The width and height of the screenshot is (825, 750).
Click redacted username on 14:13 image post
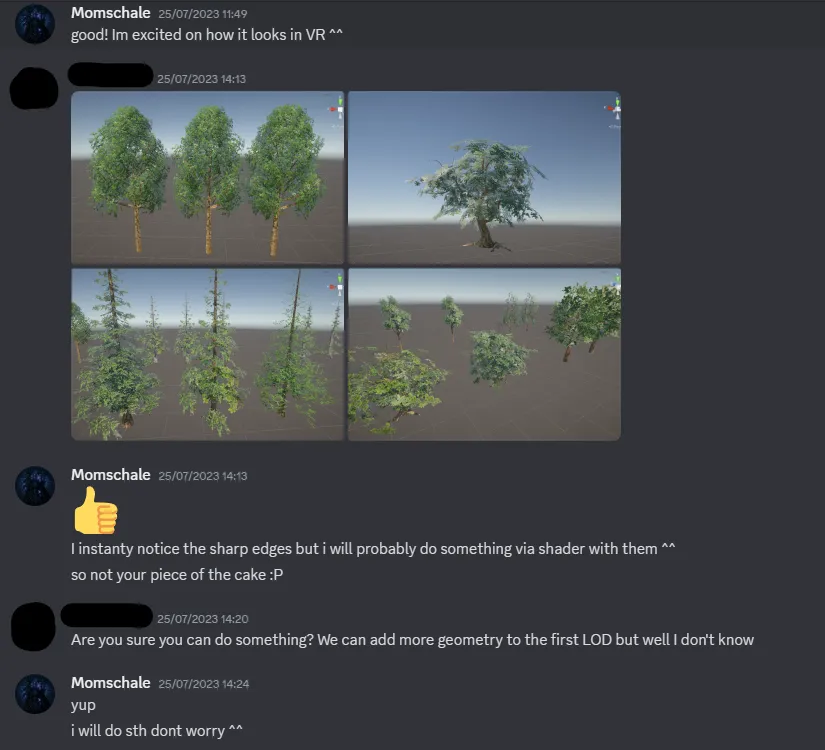click(x=110, y=75)
